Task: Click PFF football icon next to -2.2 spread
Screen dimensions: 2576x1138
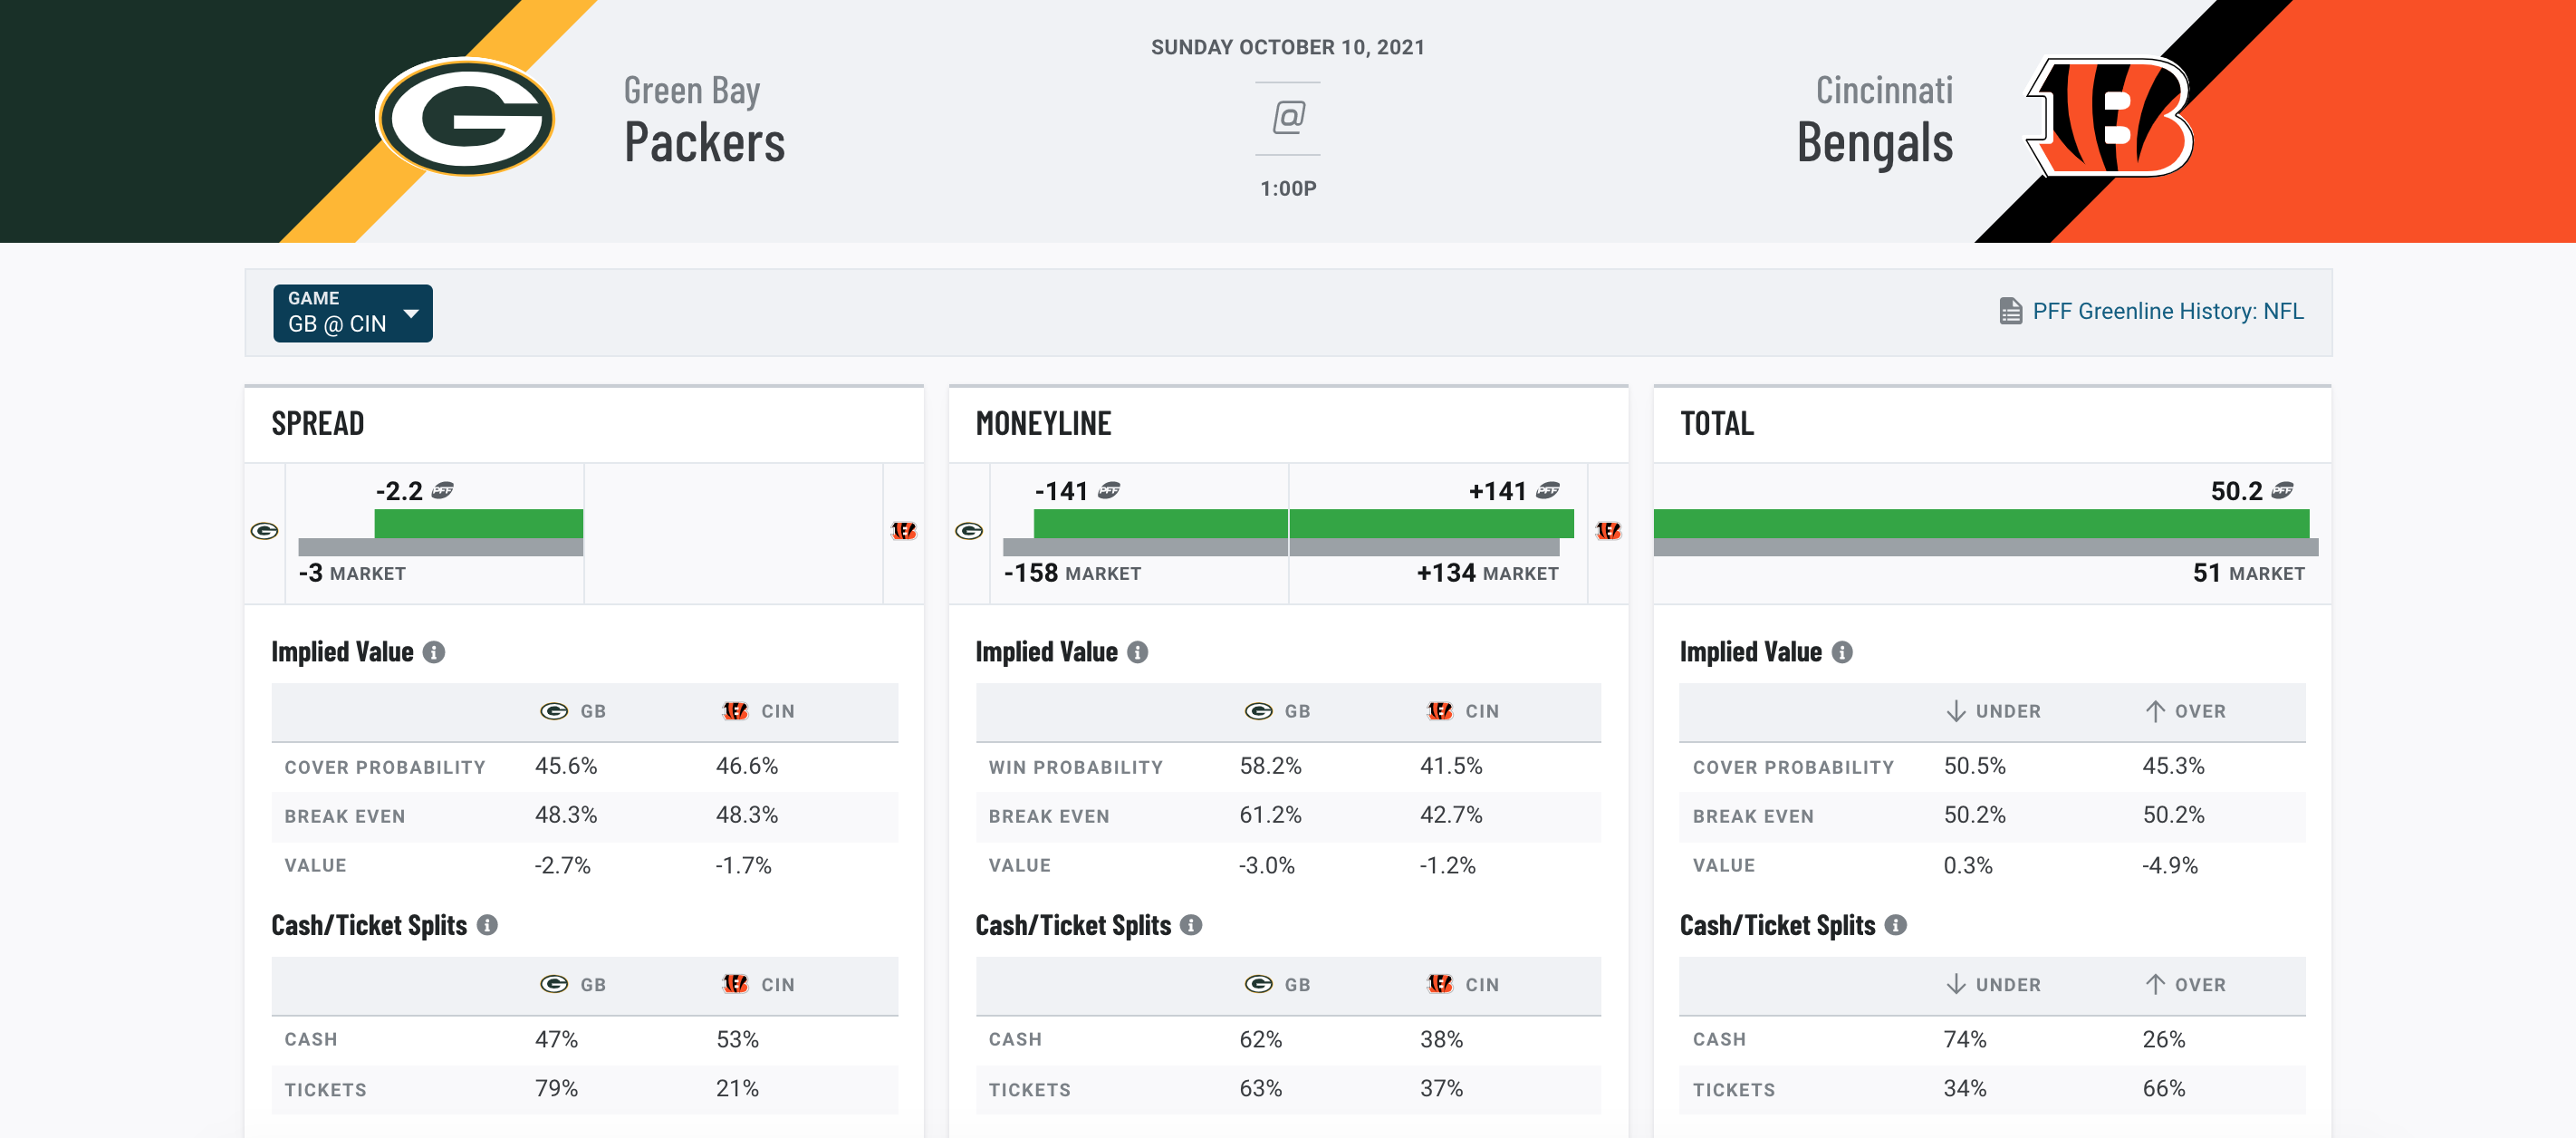Action: (442, 490)
